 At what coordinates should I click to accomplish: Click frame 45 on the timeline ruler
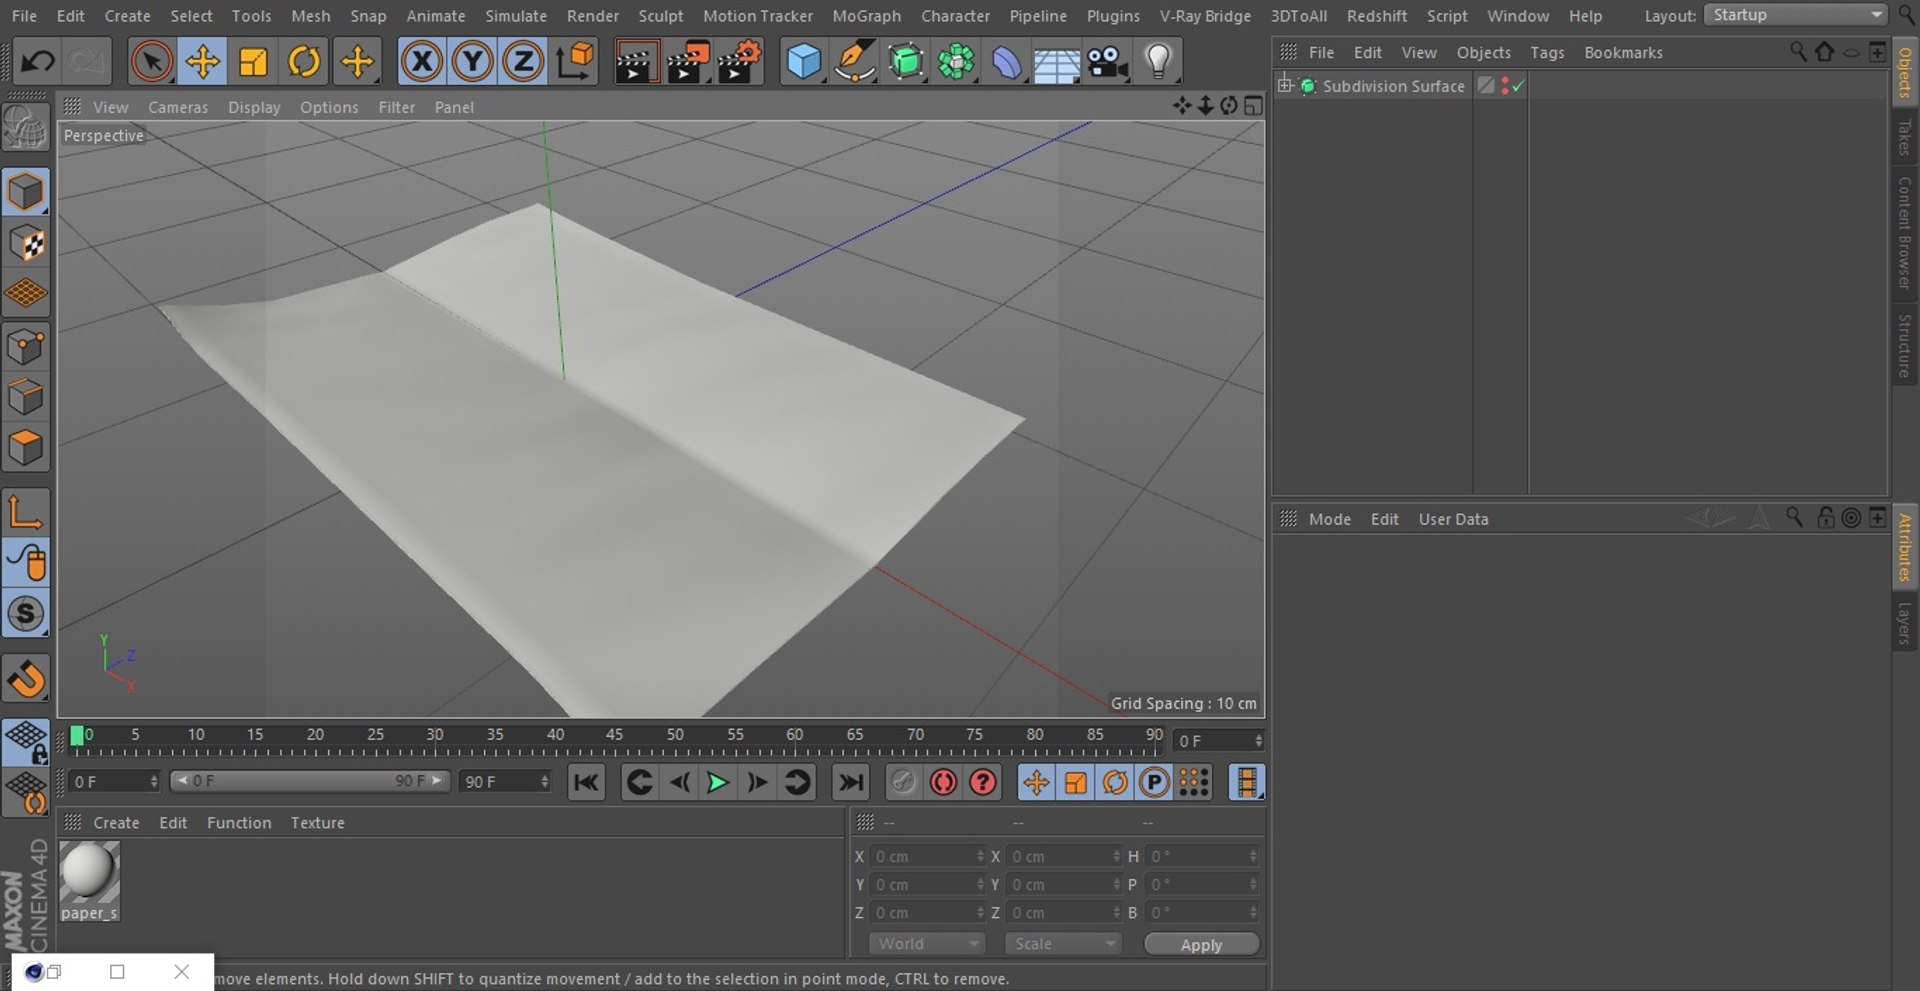coord(614,734)
